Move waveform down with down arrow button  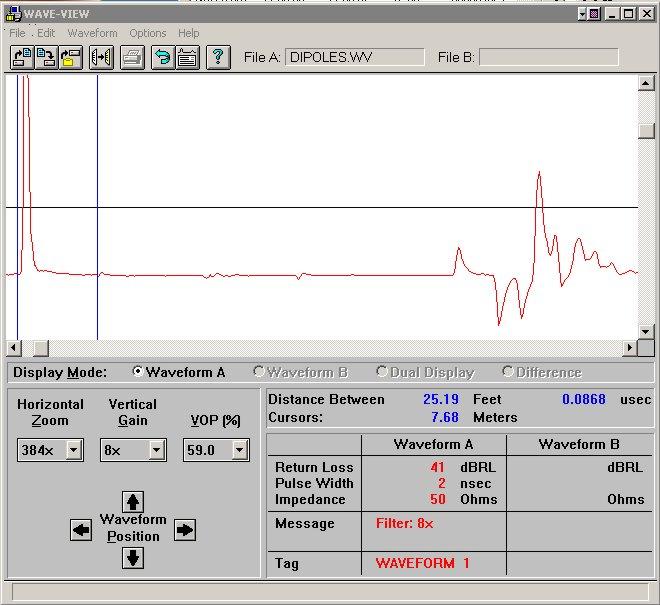(x=133, y=558)
